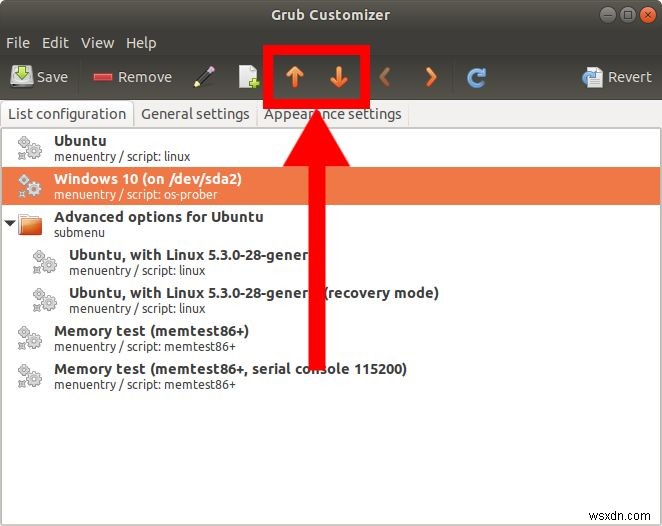Screen dimensions: 662x526
Task: Click gear icon beside recovery mode entry
Action: point(45,300)
